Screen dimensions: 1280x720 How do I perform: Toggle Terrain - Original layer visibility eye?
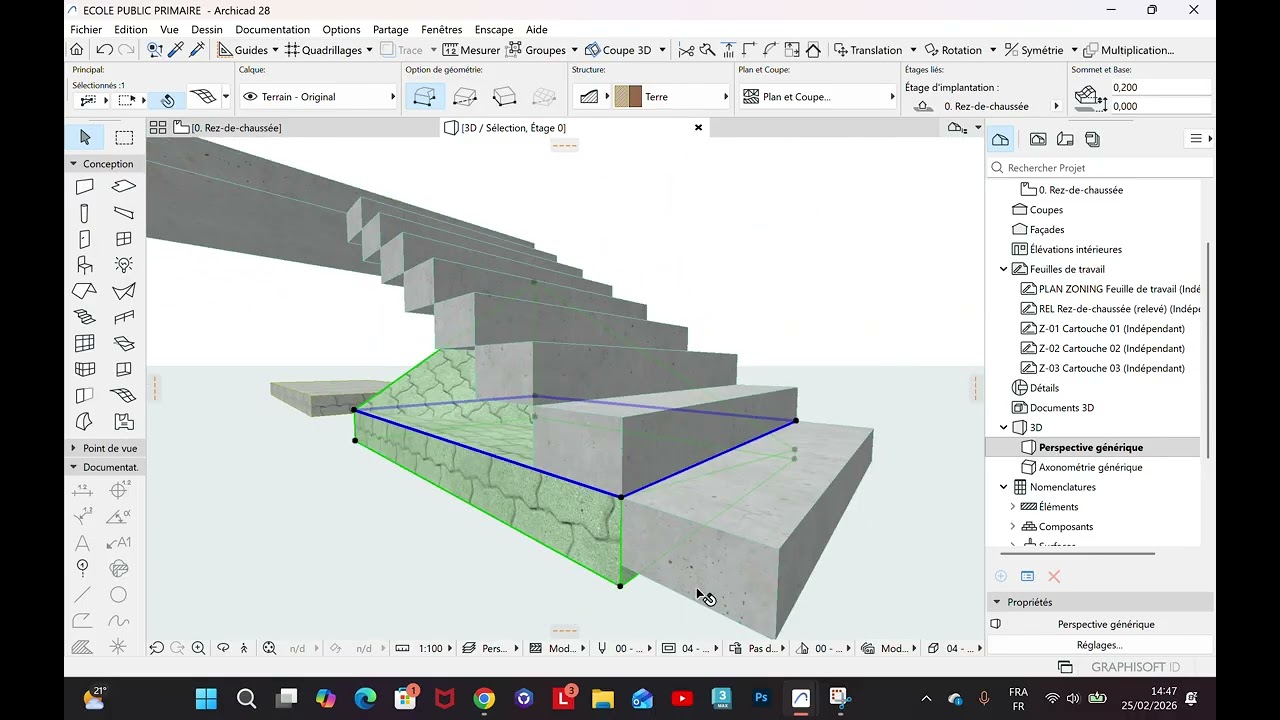pyautogui.click(x=250, y=97)
